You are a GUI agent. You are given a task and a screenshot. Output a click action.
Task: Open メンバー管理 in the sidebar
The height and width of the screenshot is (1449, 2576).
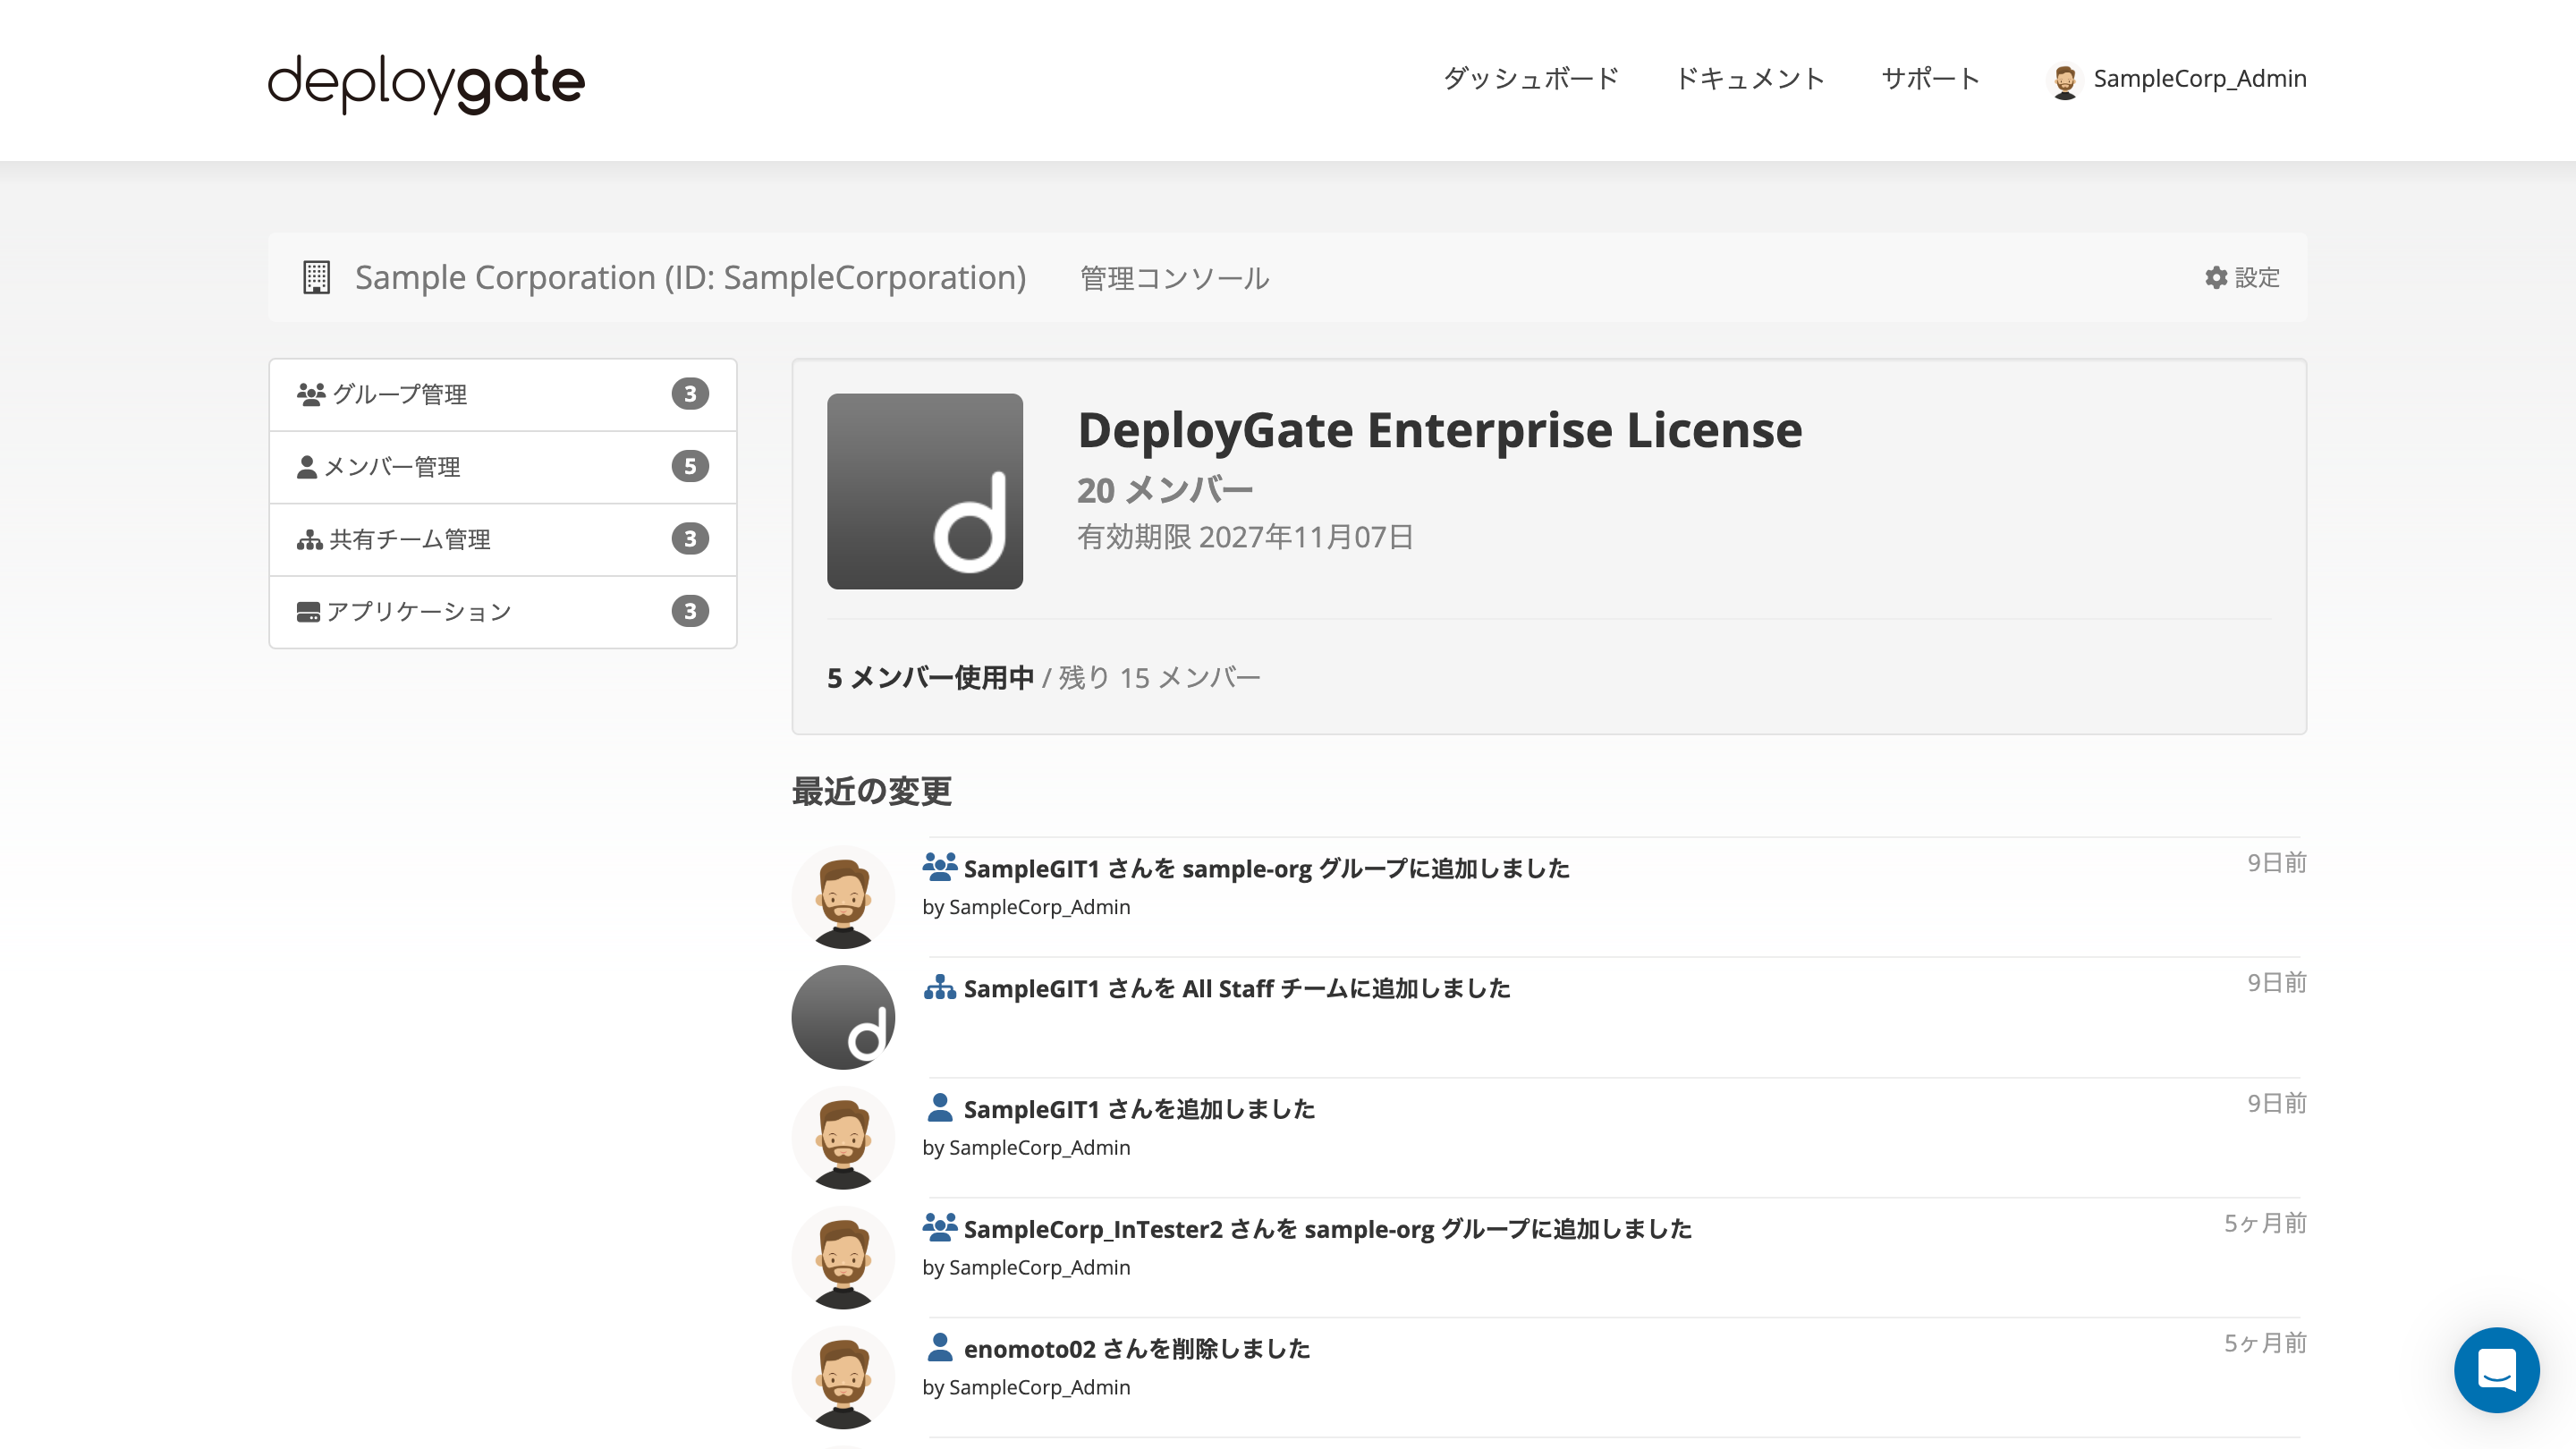point(503,467)
